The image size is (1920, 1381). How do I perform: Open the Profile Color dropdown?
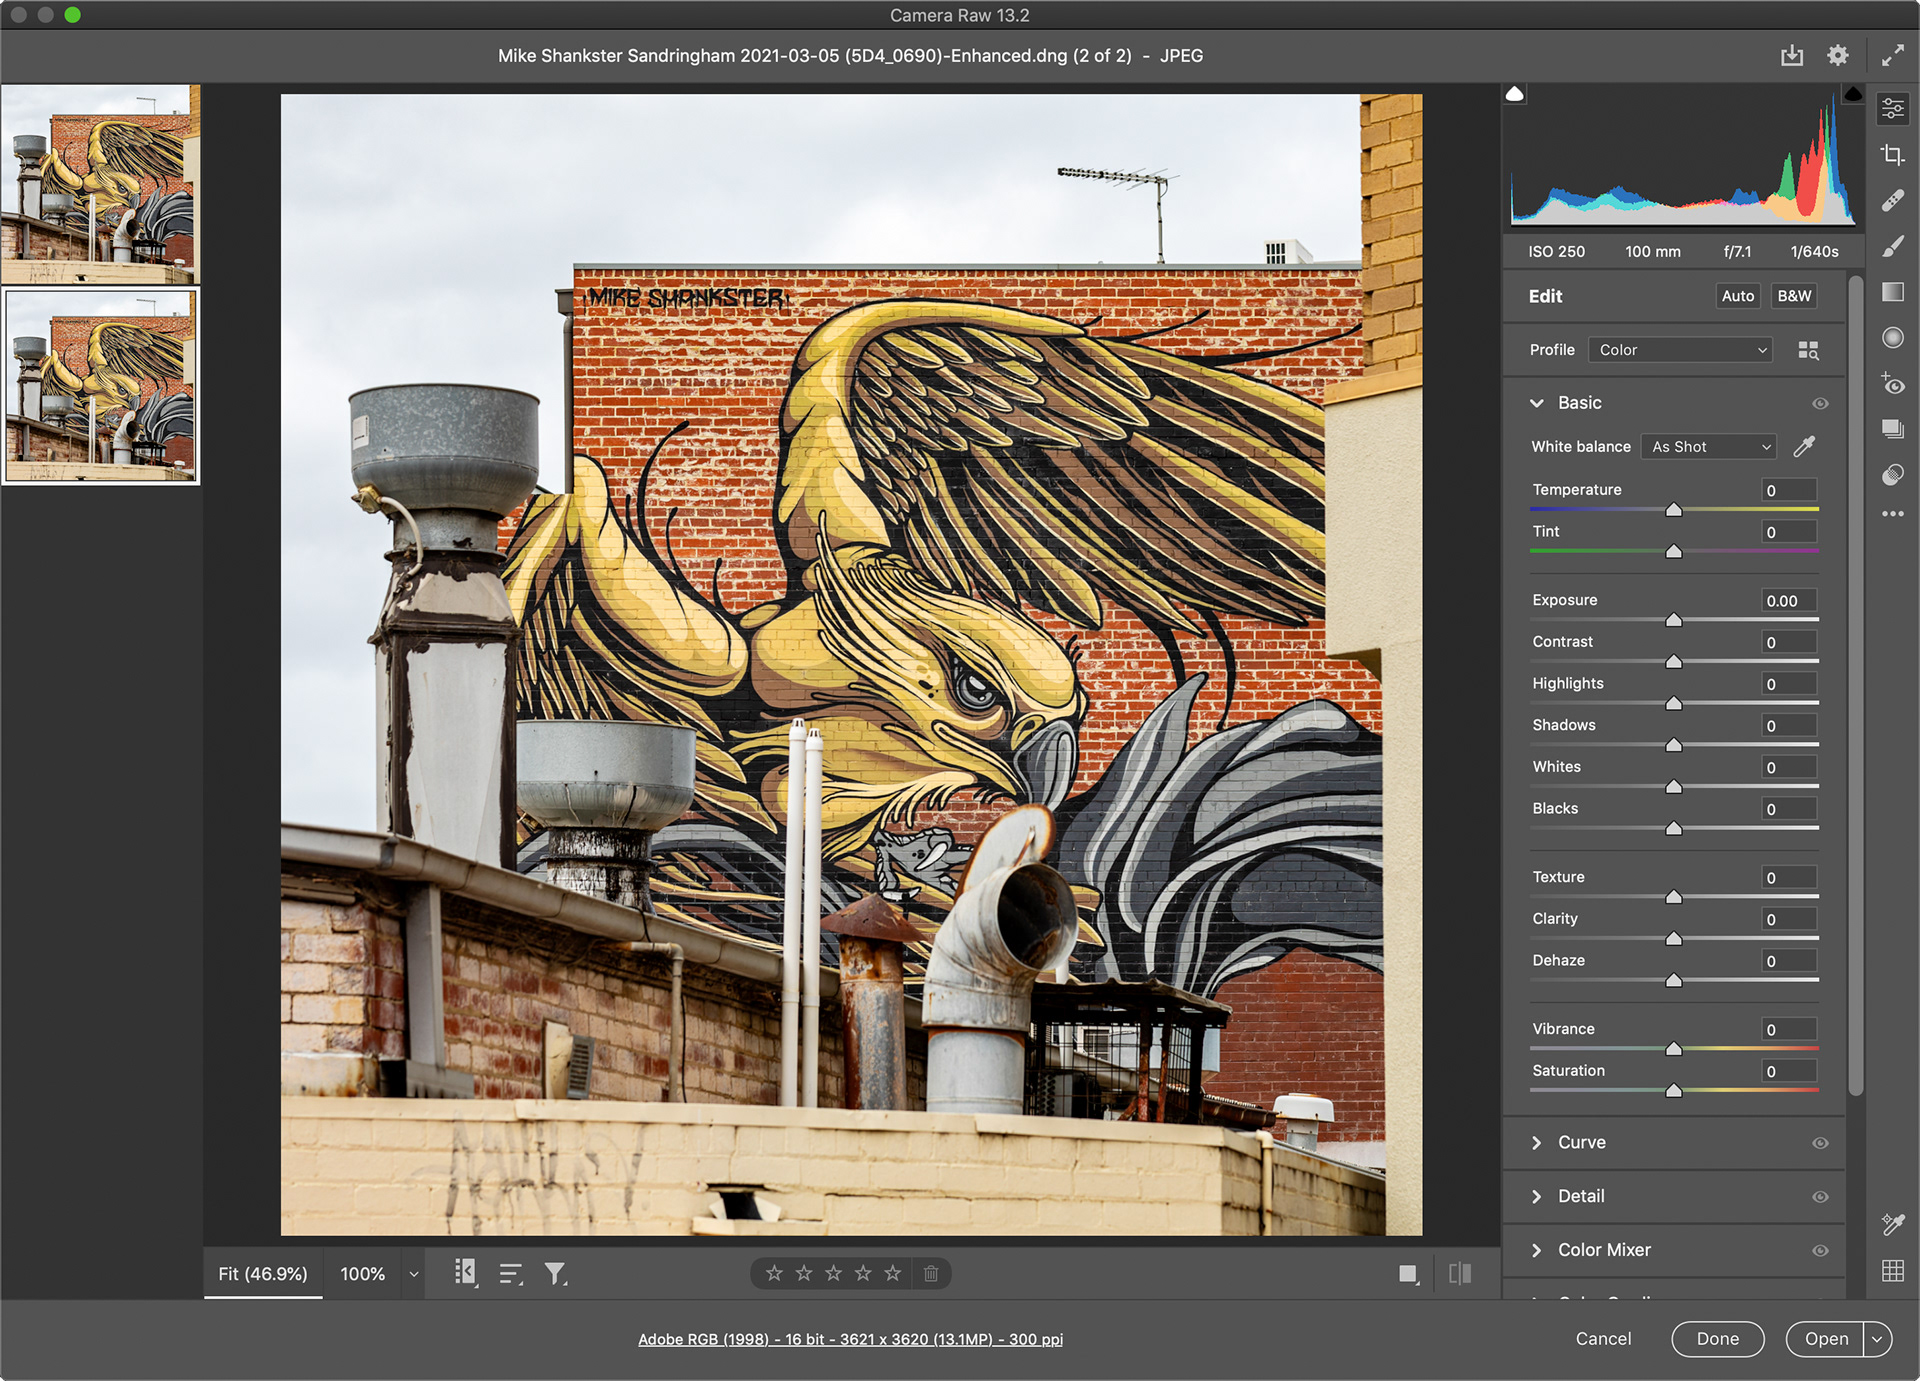click(1680, 350)
